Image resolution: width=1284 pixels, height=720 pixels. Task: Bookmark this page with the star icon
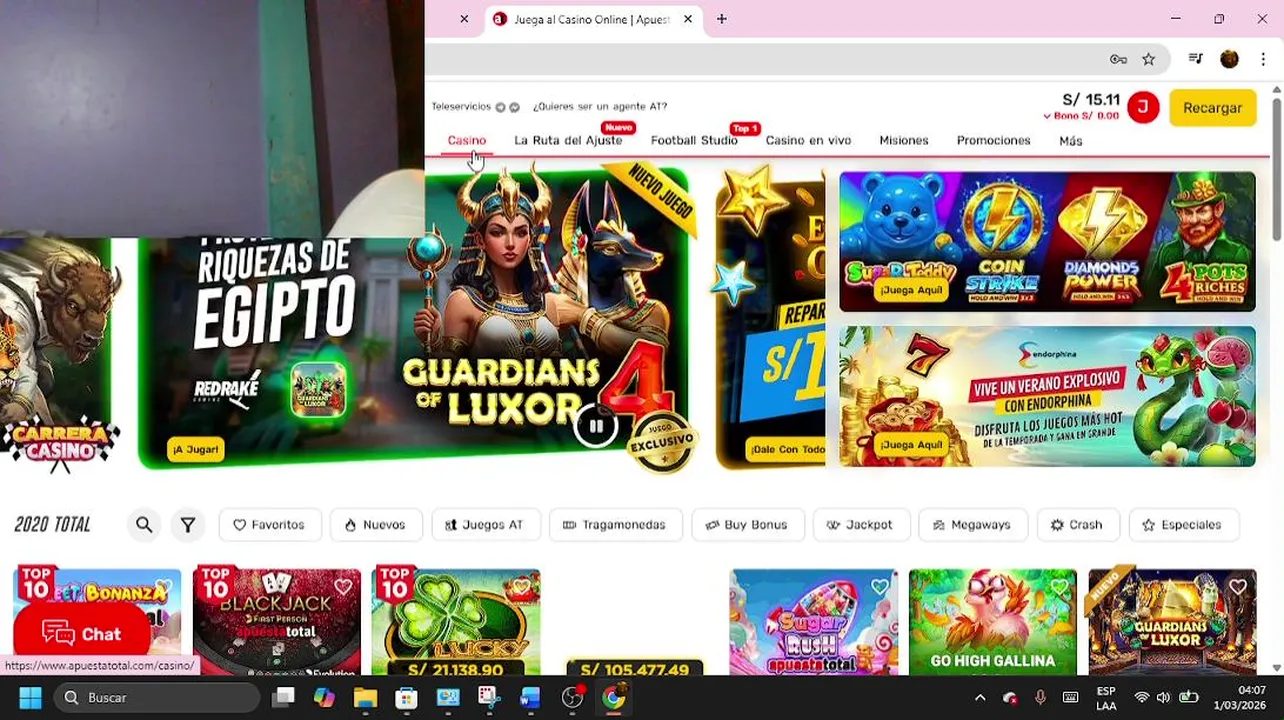[x=1149, y=60]
